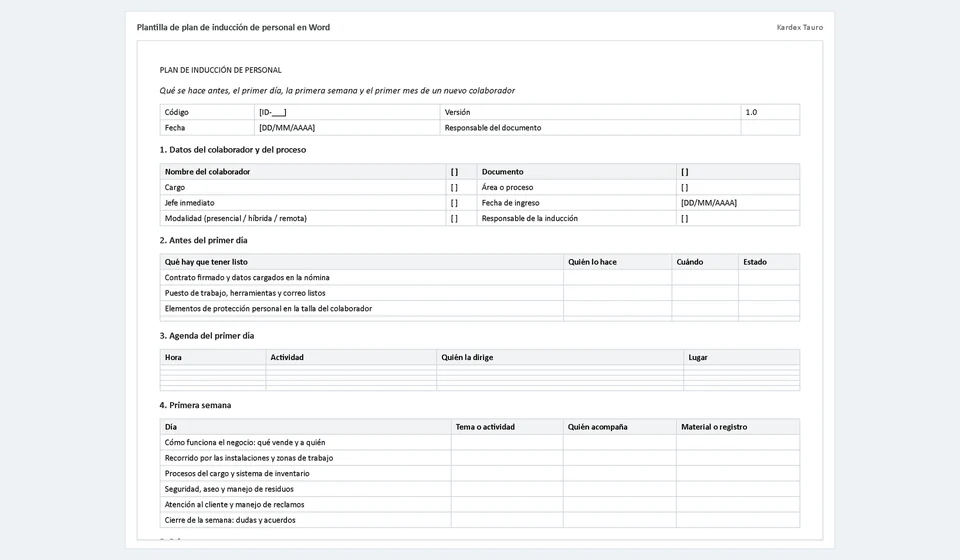Click the 'Estado' column header
960x560 pixels.
point(769,262)
